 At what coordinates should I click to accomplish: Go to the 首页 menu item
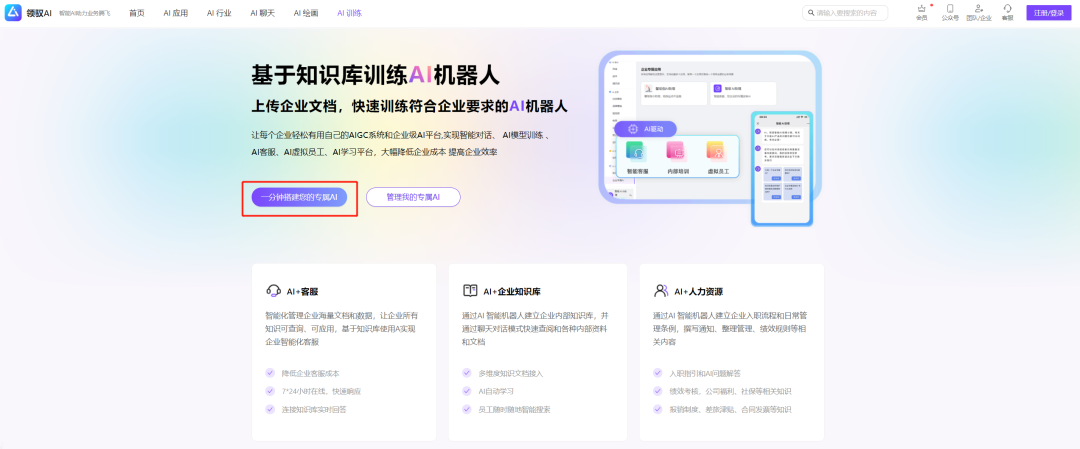point(136,13)
